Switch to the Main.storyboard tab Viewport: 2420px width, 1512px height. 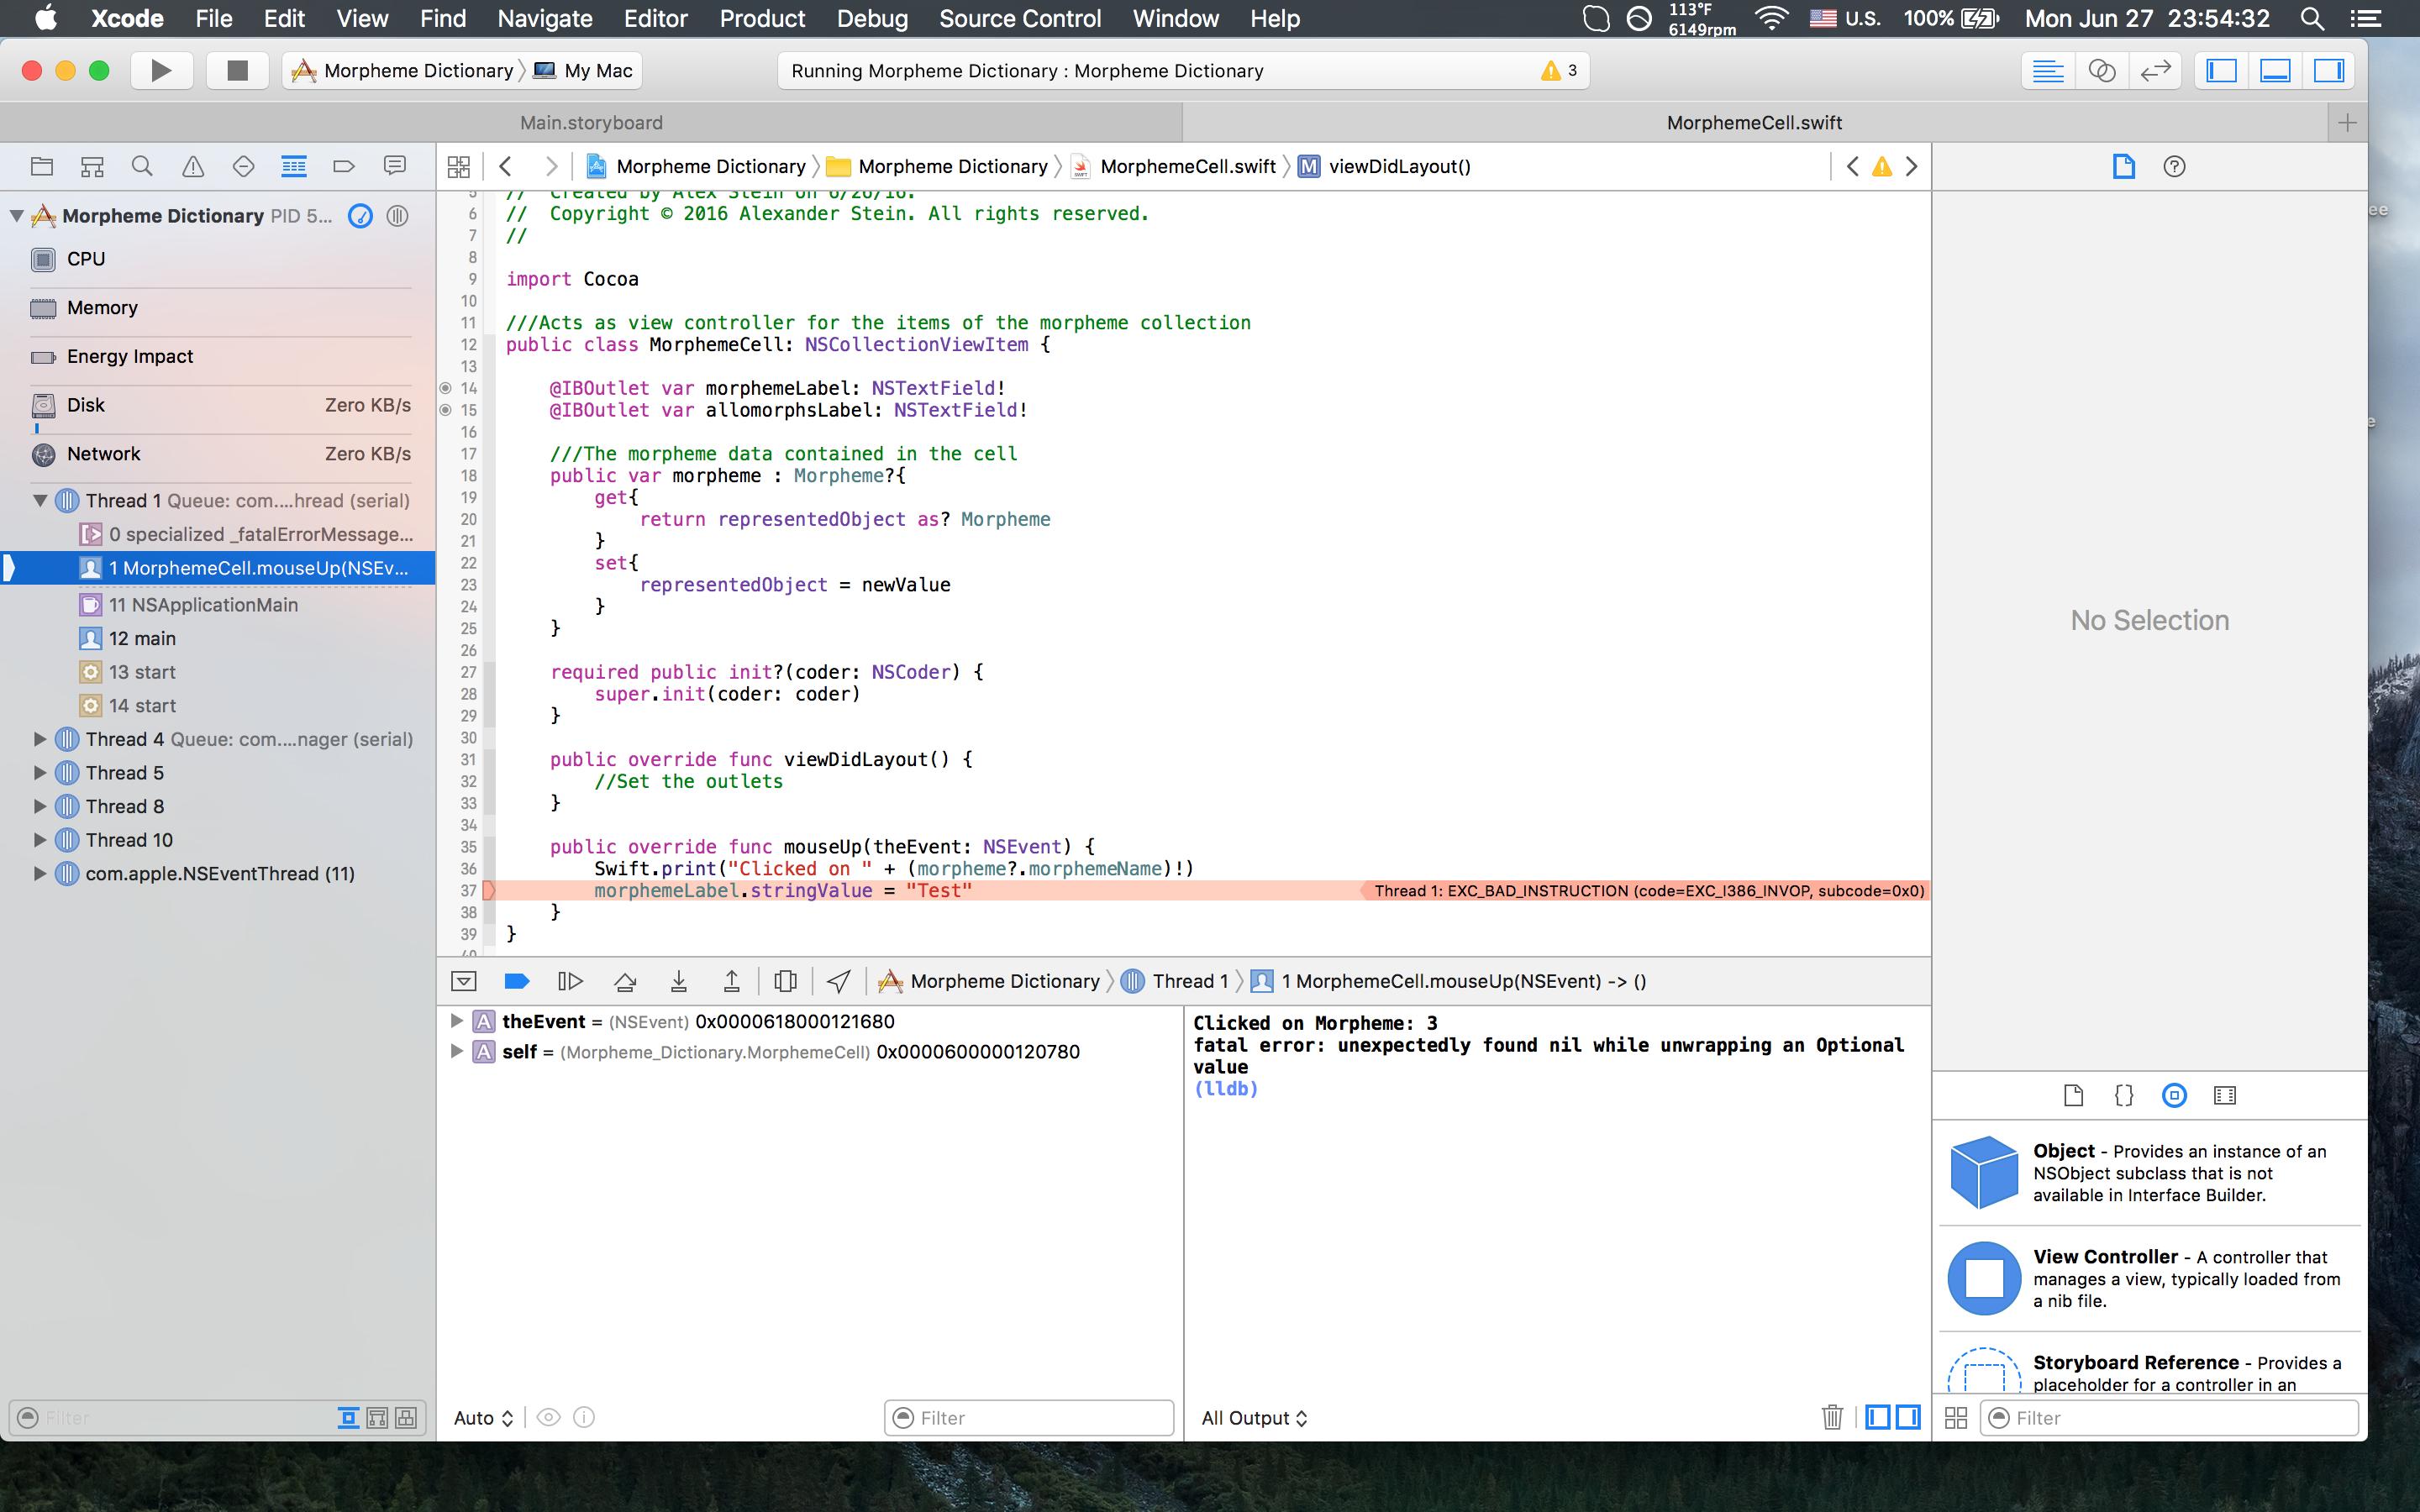point(591,123)
